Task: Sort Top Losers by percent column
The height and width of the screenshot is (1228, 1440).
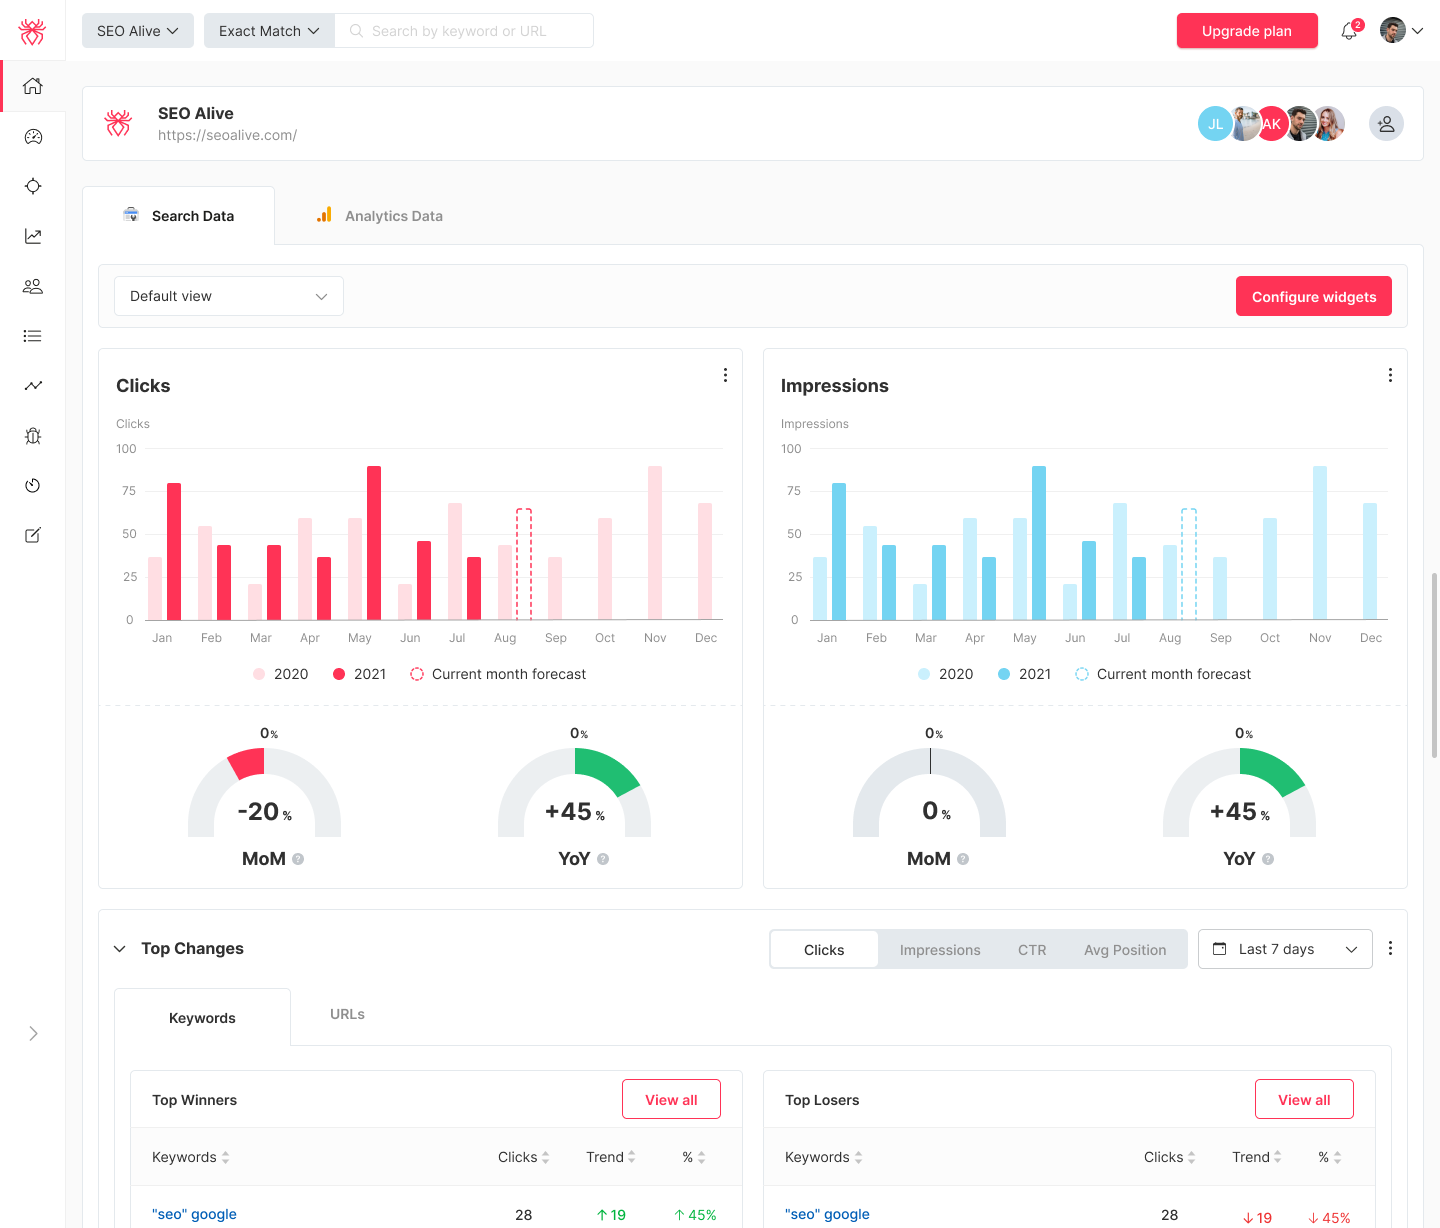Action: click(x=1330, y=1157)
